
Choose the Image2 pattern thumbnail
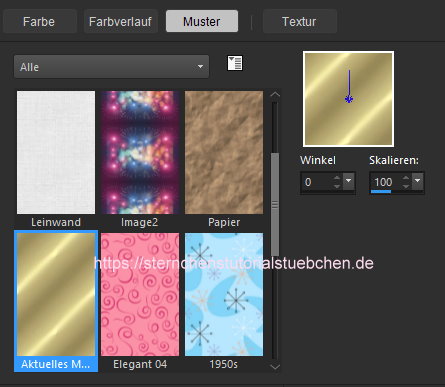(x=140, y=153)
